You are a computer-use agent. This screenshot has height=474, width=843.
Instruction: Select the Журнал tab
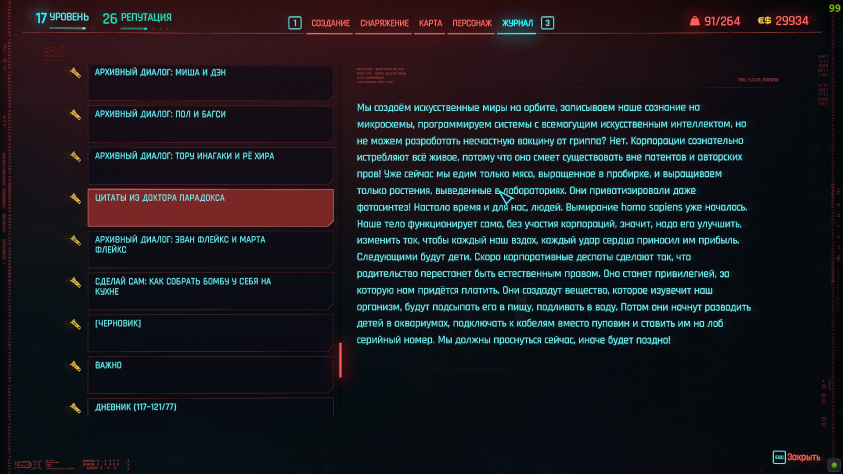pos(517,22)
